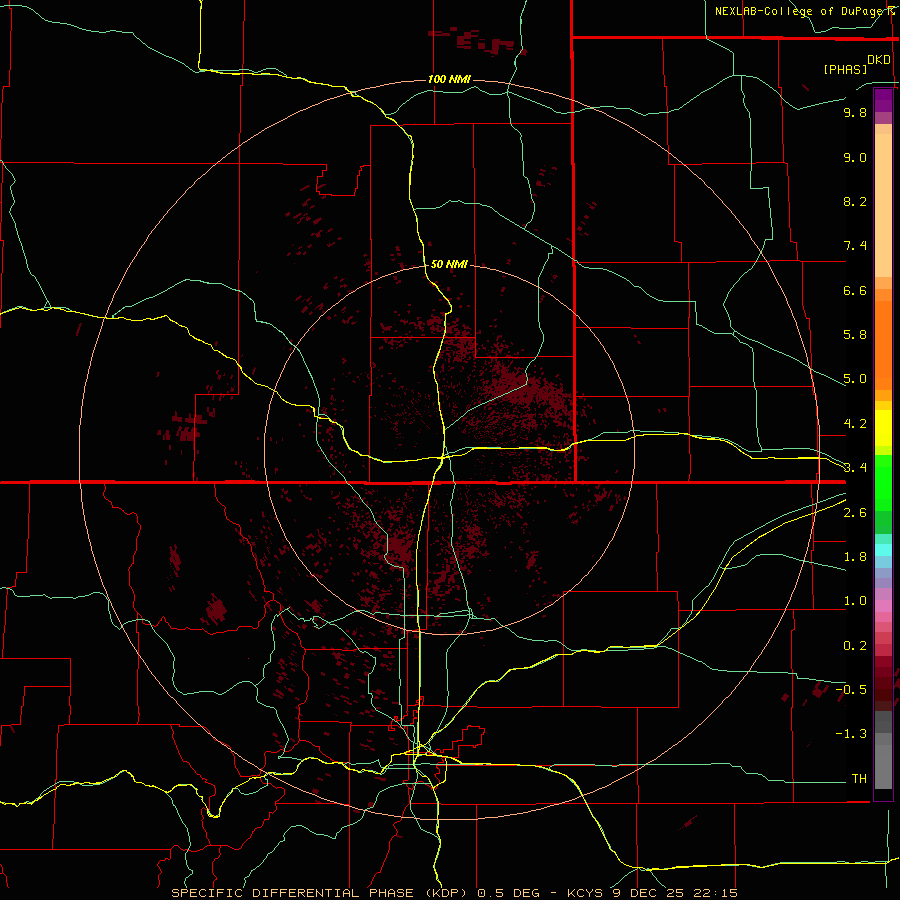
Task: Click the 22:15 time stamp
Action: (715, 893)
